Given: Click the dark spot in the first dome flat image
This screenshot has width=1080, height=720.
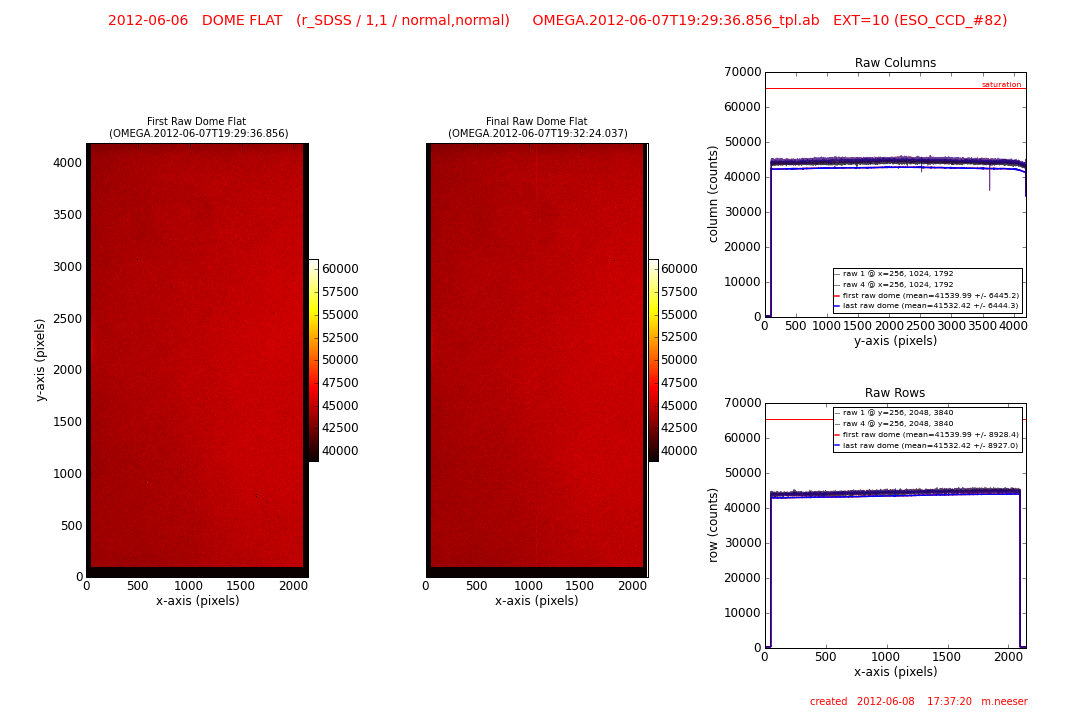Looking at the screenshot, I should 256,495.
